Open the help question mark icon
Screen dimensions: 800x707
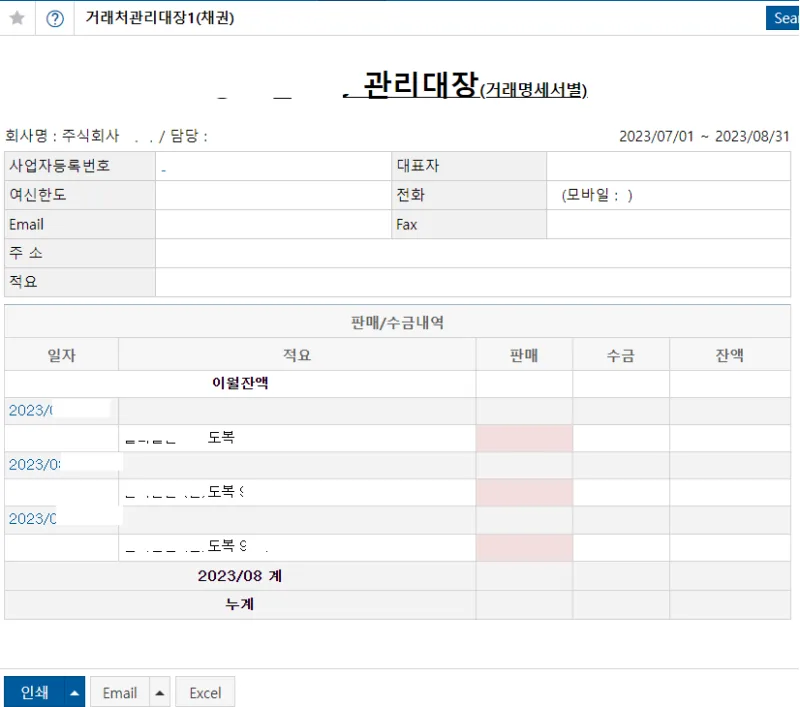[x=55, y=19]
